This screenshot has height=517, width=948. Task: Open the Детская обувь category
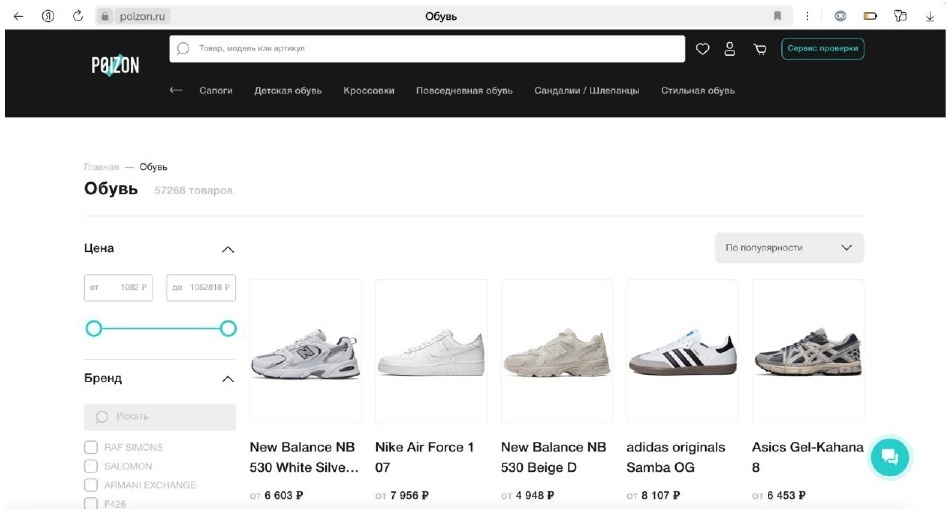(x=288, y=91)
